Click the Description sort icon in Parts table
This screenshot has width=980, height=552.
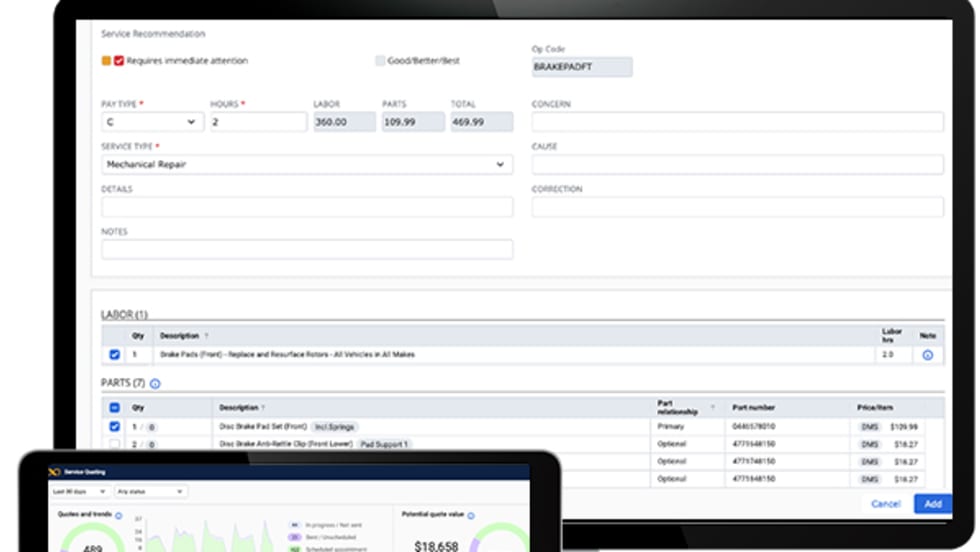(x=263, y=408)
